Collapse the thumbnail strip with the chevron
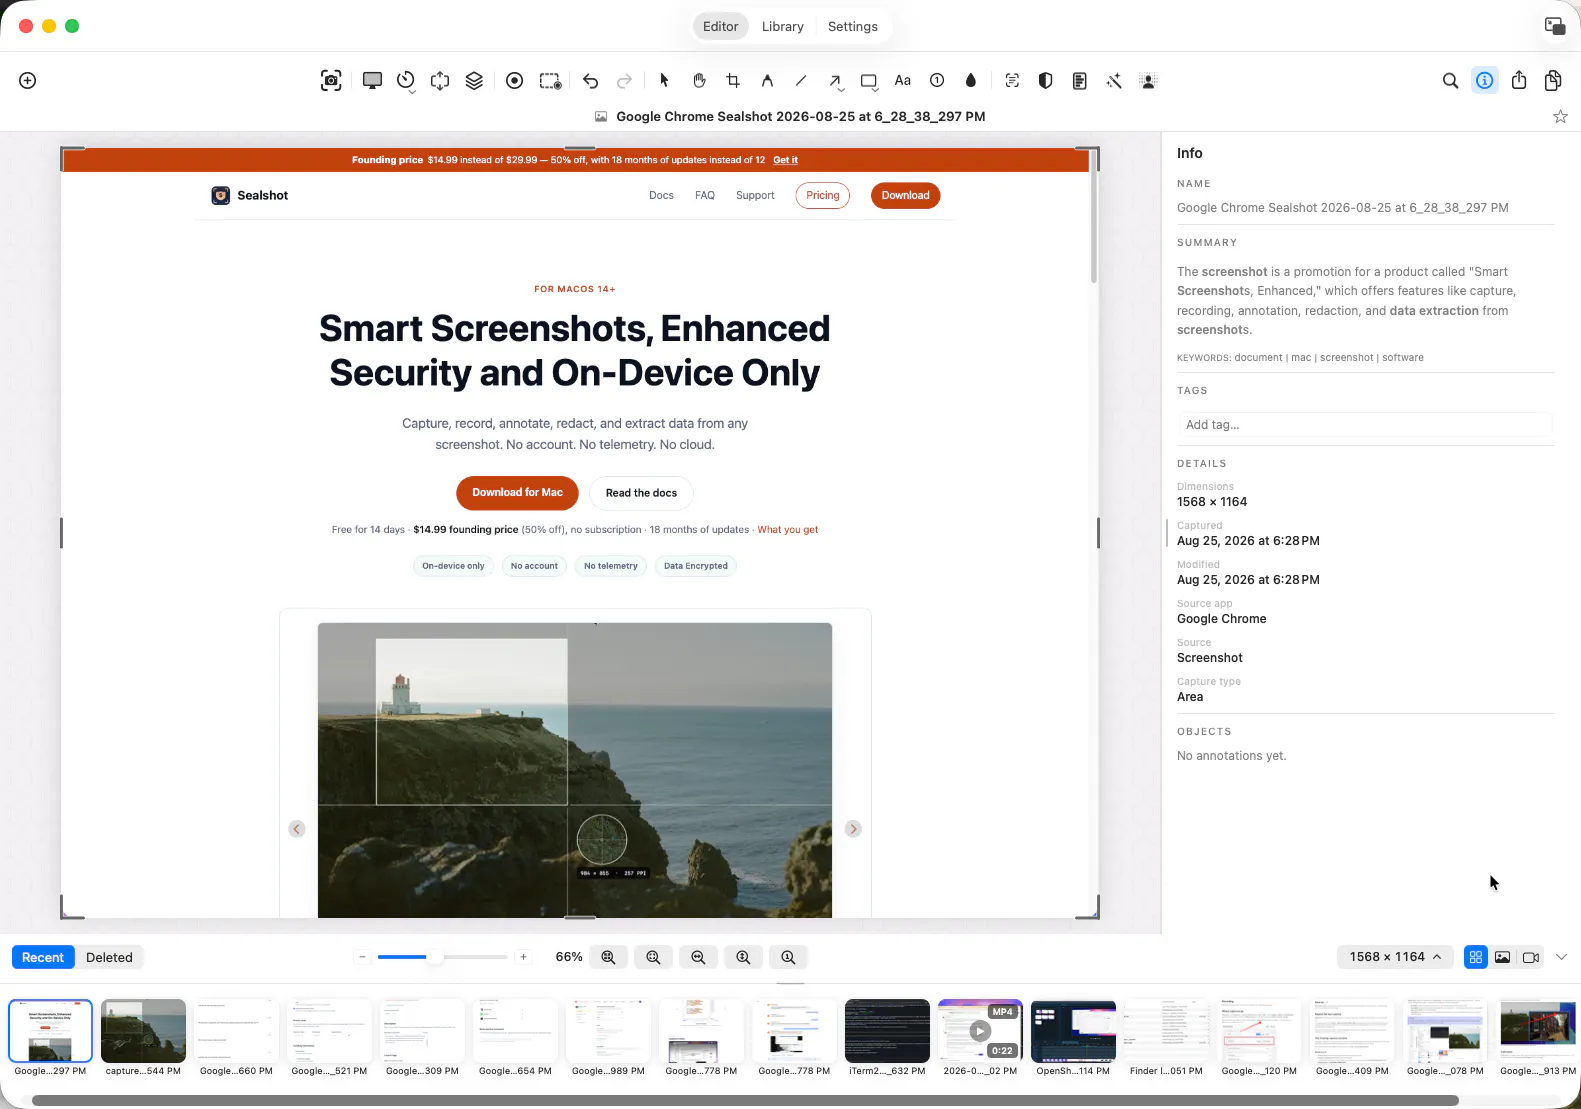The height and width of the screenshot is (1109, 1581). 1561,957
